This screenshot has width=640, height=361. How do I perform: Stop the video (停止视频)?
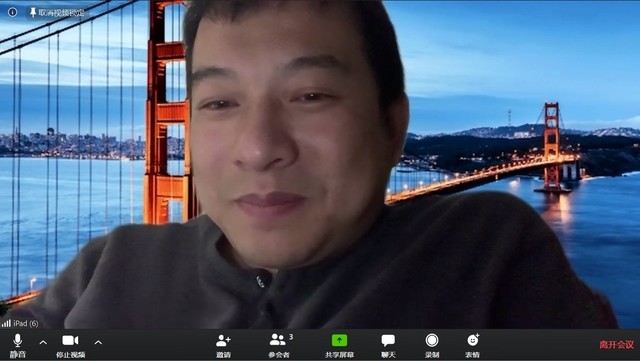coord(70,345)
